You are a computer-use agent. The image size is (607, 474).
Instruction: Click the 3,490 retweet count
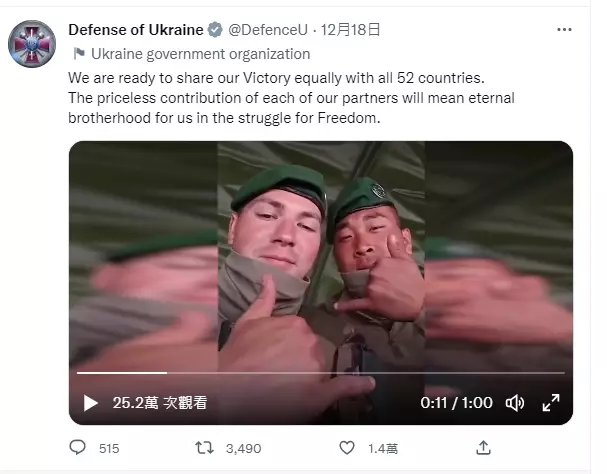243,448
